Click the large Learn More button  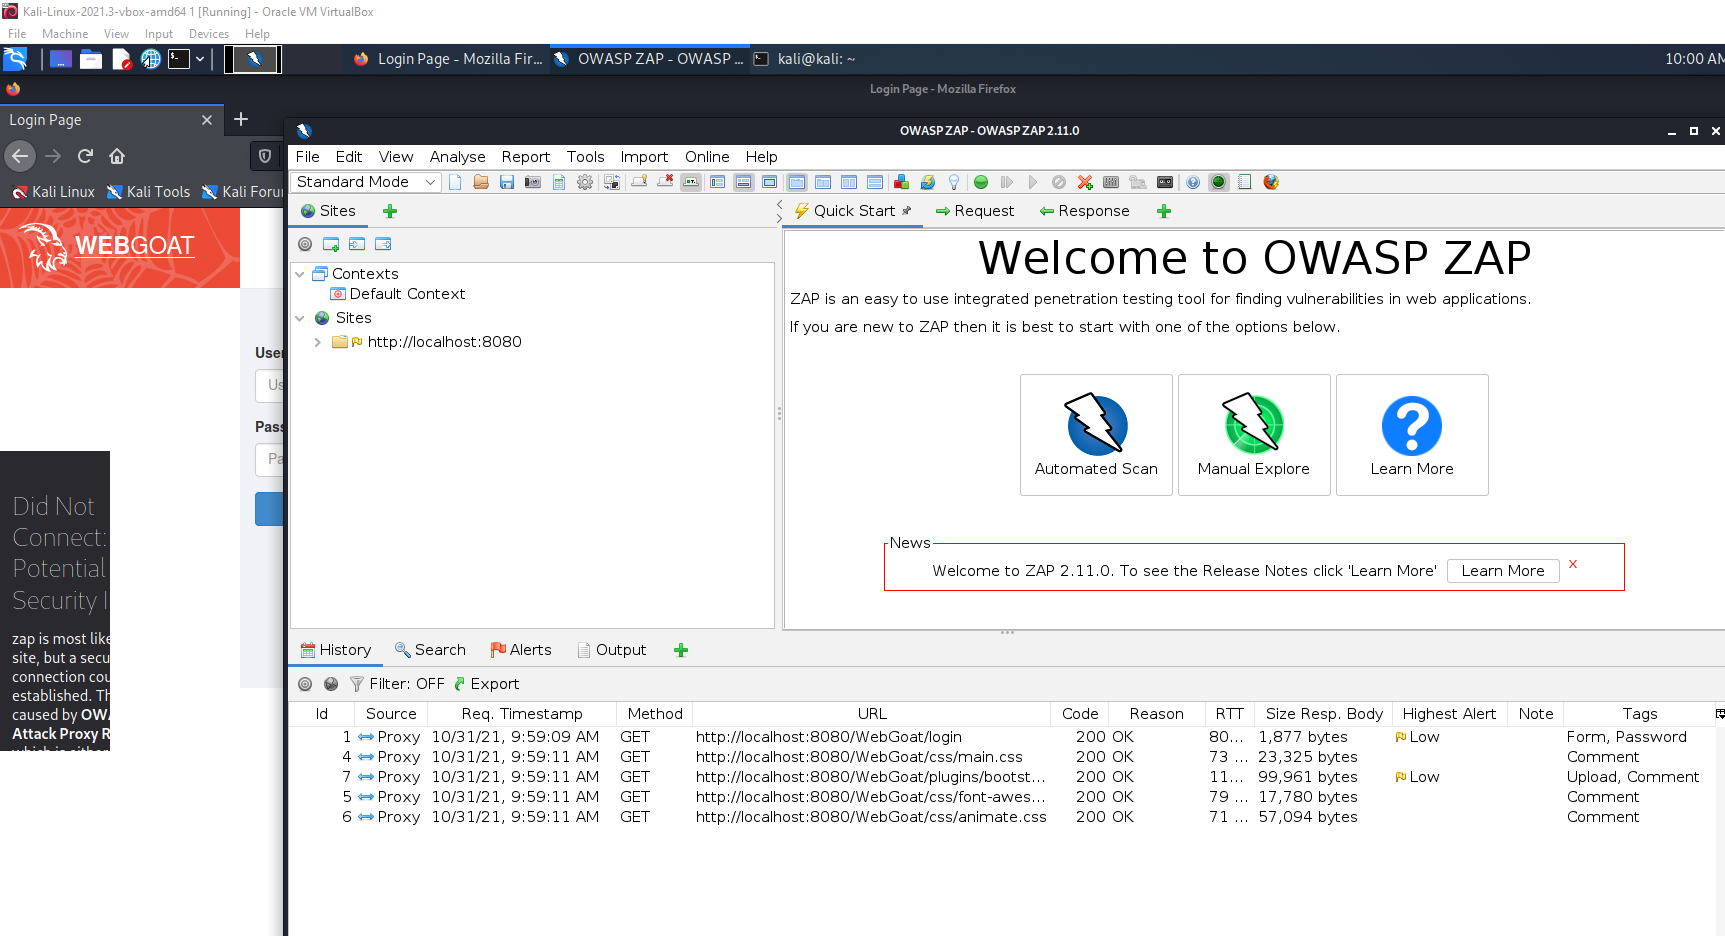click(1412, 435)
